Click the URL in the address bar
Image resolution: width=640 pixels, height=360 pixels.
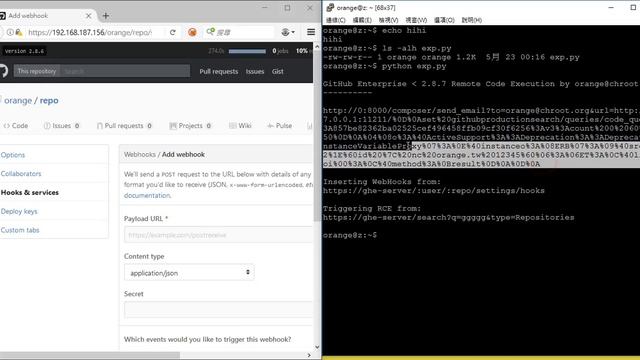coord(90,32)
